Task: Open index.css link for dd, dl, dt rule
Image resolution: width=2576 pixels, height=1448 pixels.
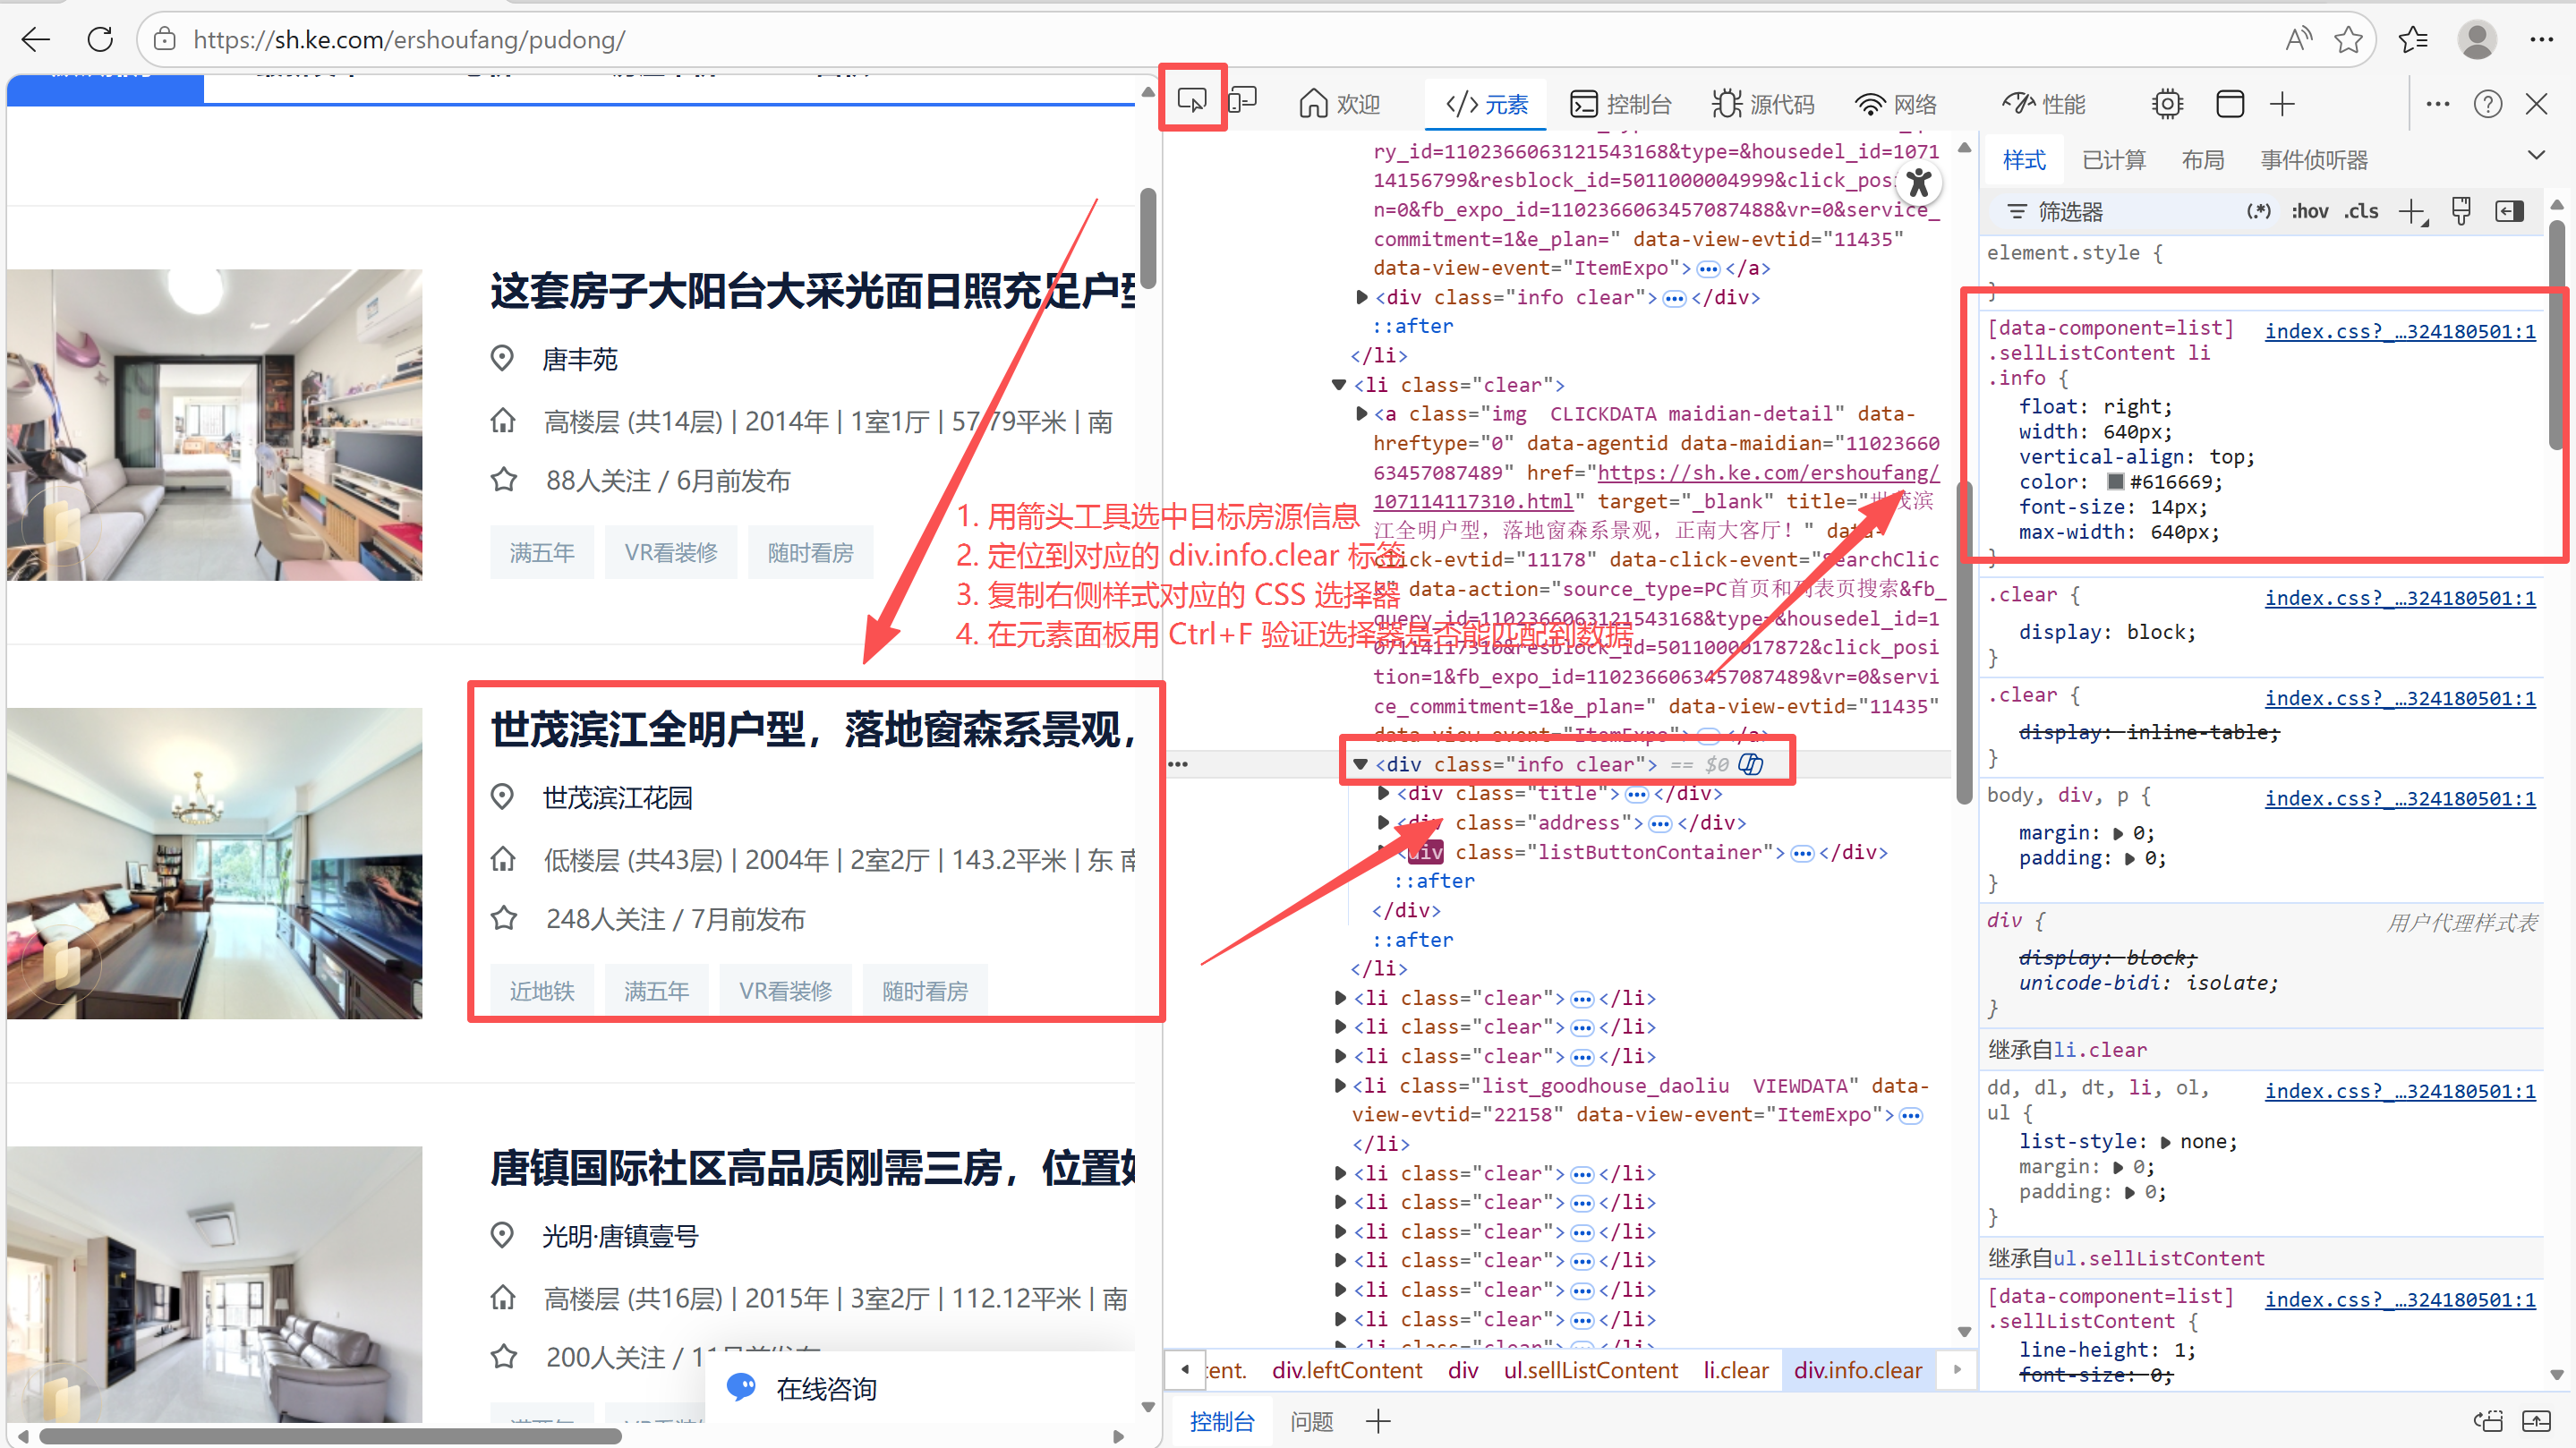Action: pos(2400,1091)
